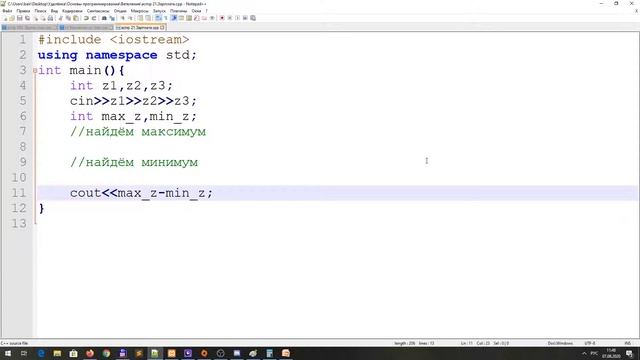Open Find with the binoculars icon
The width and height of the screenshot is (640, 360).
click(x=104, y=18)
